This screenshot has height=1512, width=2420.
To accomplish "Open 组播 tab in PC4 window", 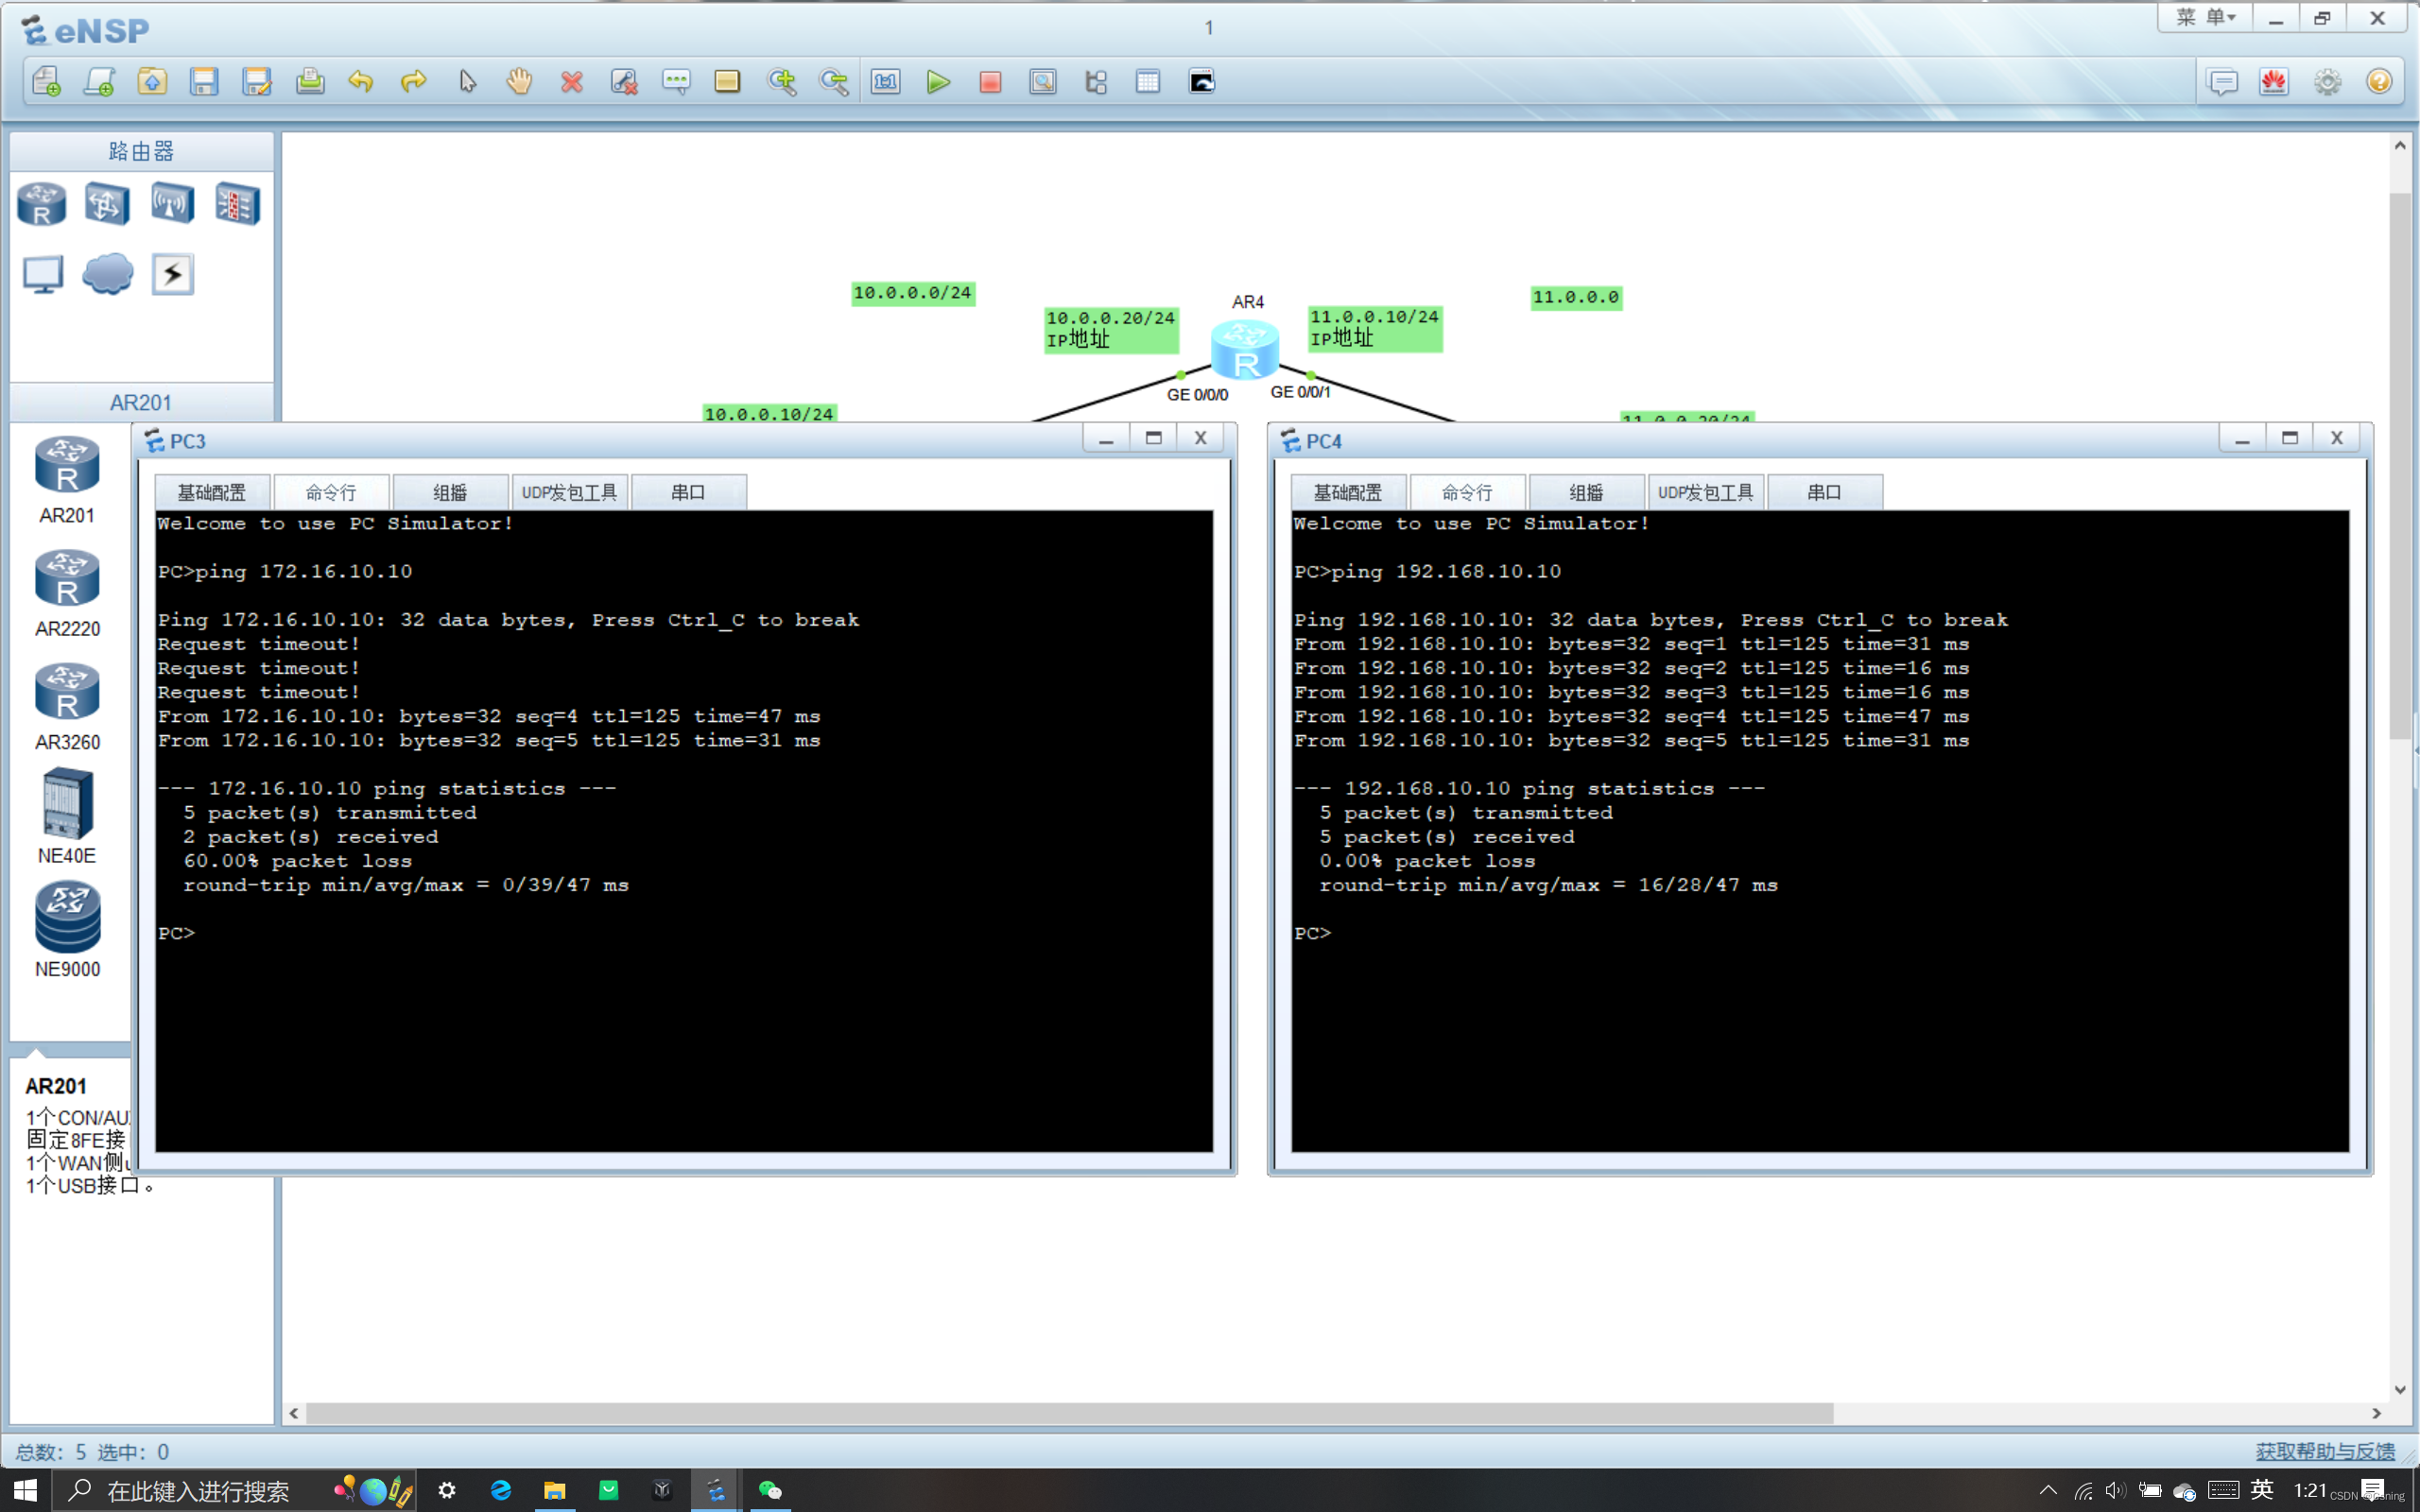I will (1586, 492).
